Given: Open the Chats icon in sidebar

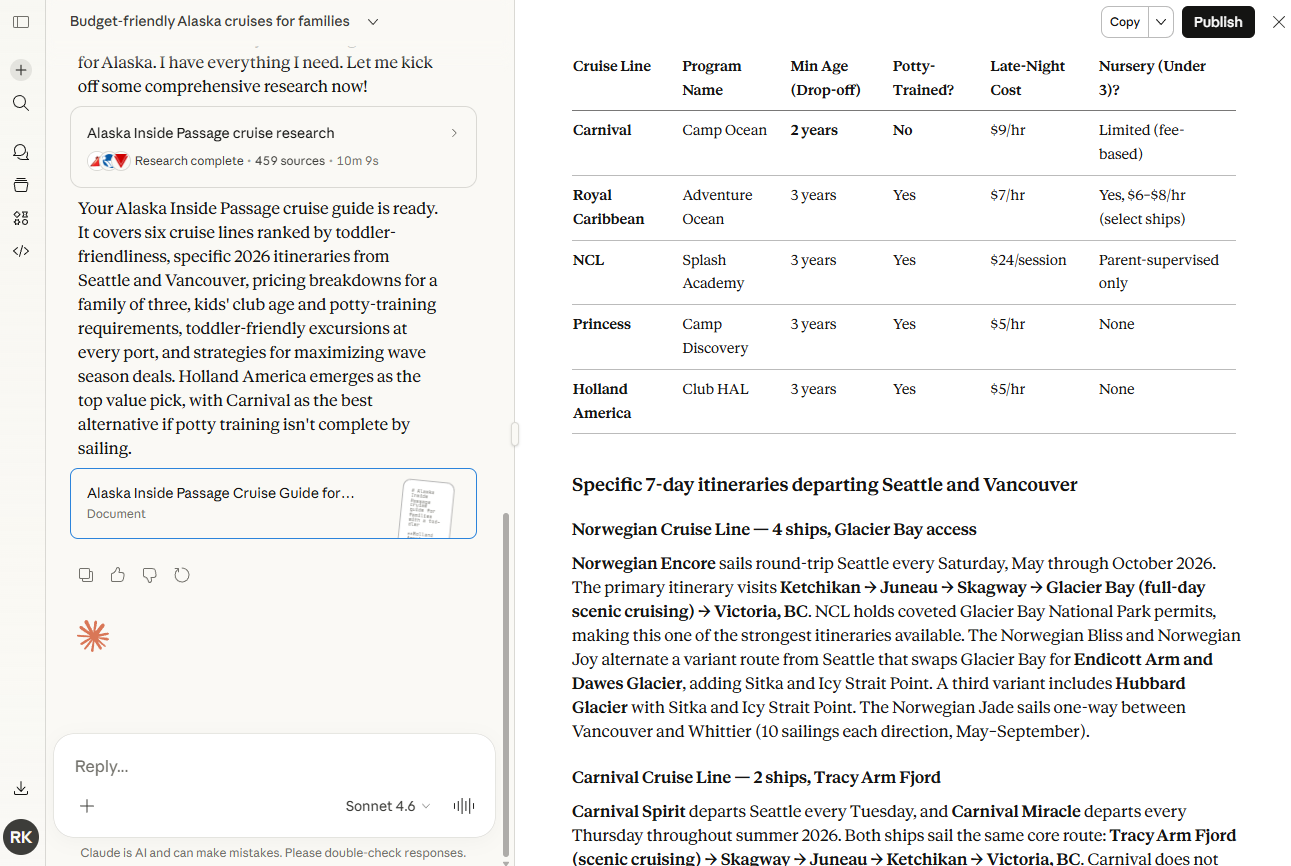Looking at the screenshot, I should click(x=21, y=152).
